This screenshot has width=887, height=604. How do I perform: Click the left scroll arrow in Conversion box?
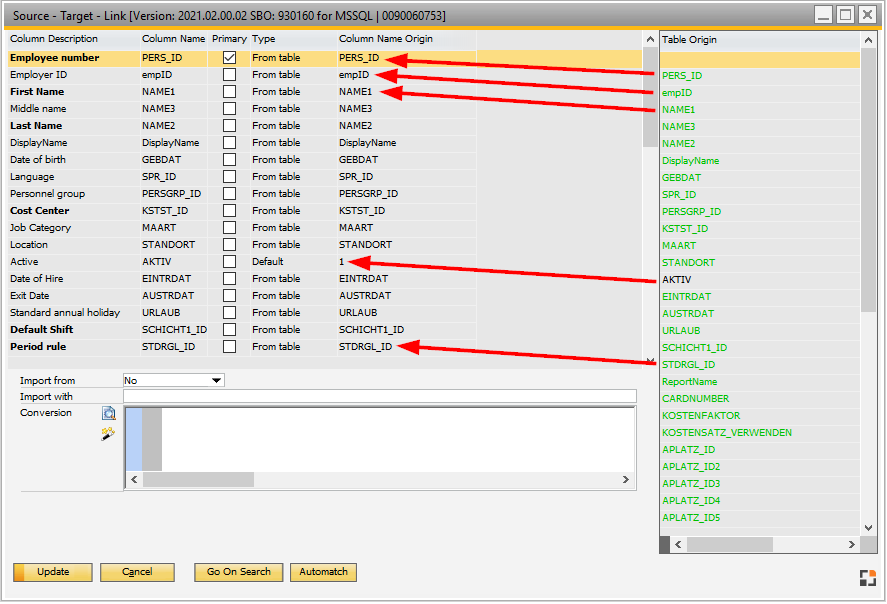(x=132, y=480)
